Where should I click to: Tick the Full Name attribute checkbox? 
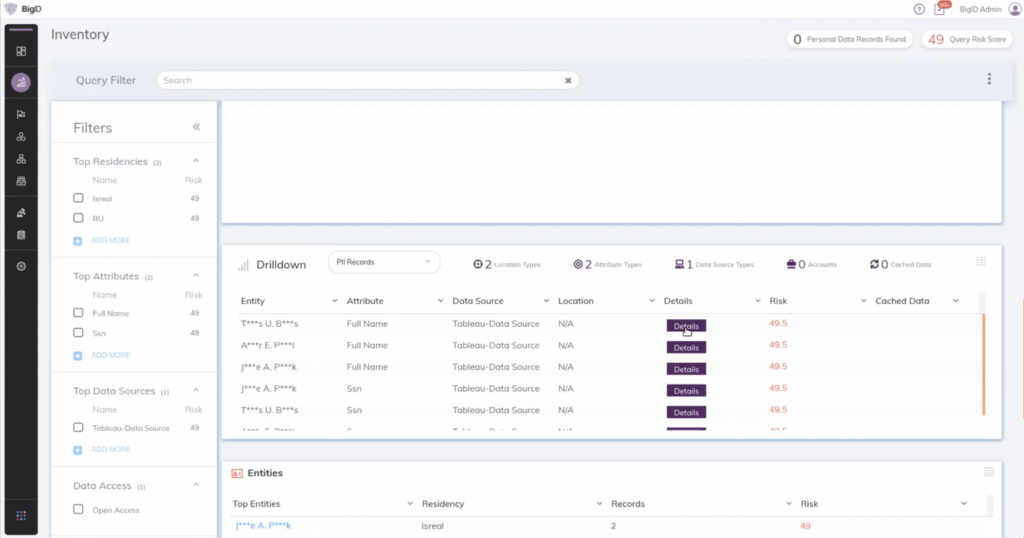click(x=79, y=313)
